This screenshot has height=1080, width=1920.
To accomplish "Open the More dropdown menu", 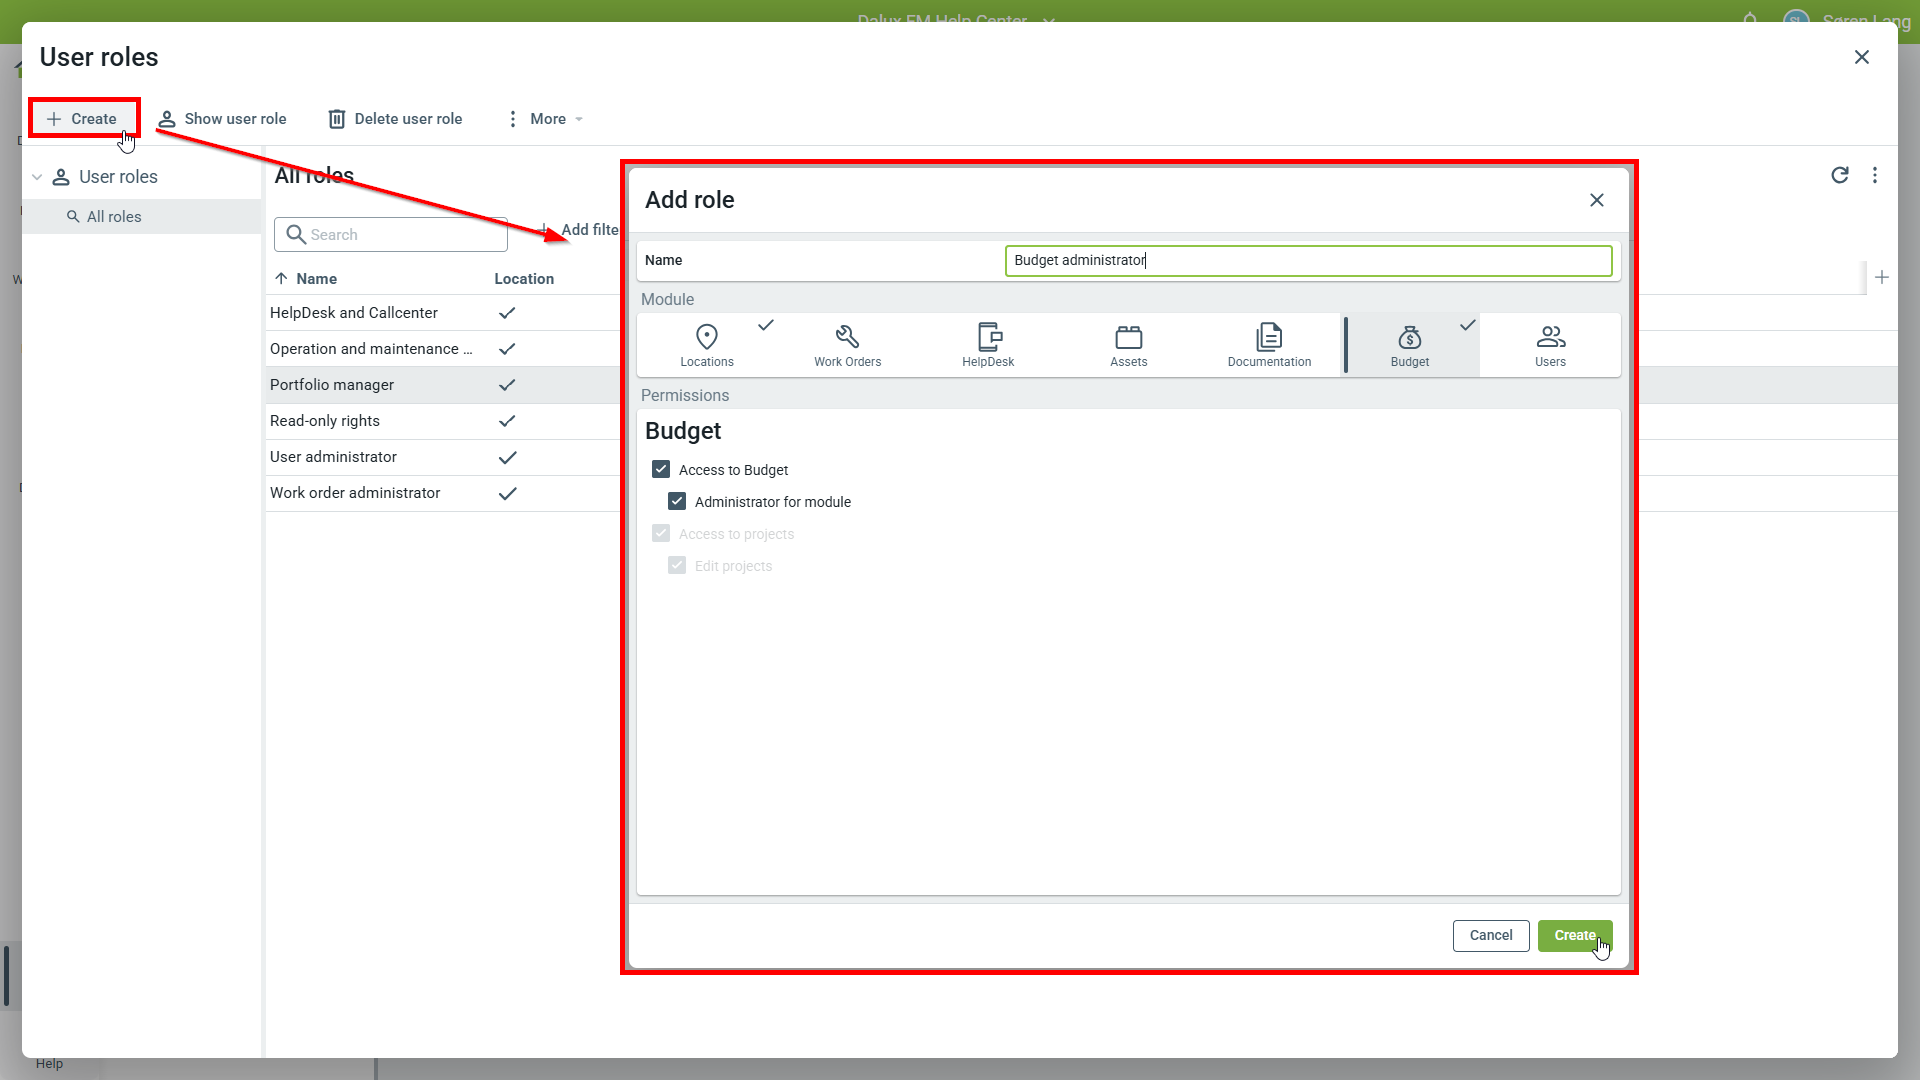I will tap(546, 119).
